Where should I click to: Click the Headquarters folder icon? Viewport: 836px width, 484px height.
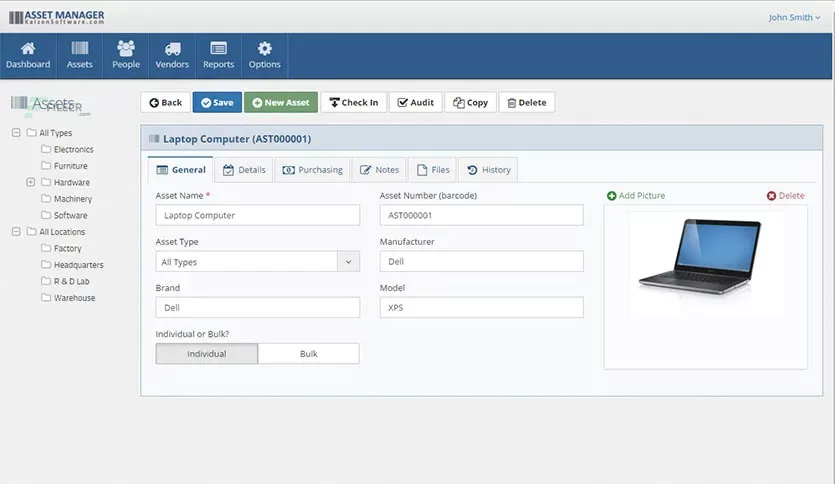(46, 264)
